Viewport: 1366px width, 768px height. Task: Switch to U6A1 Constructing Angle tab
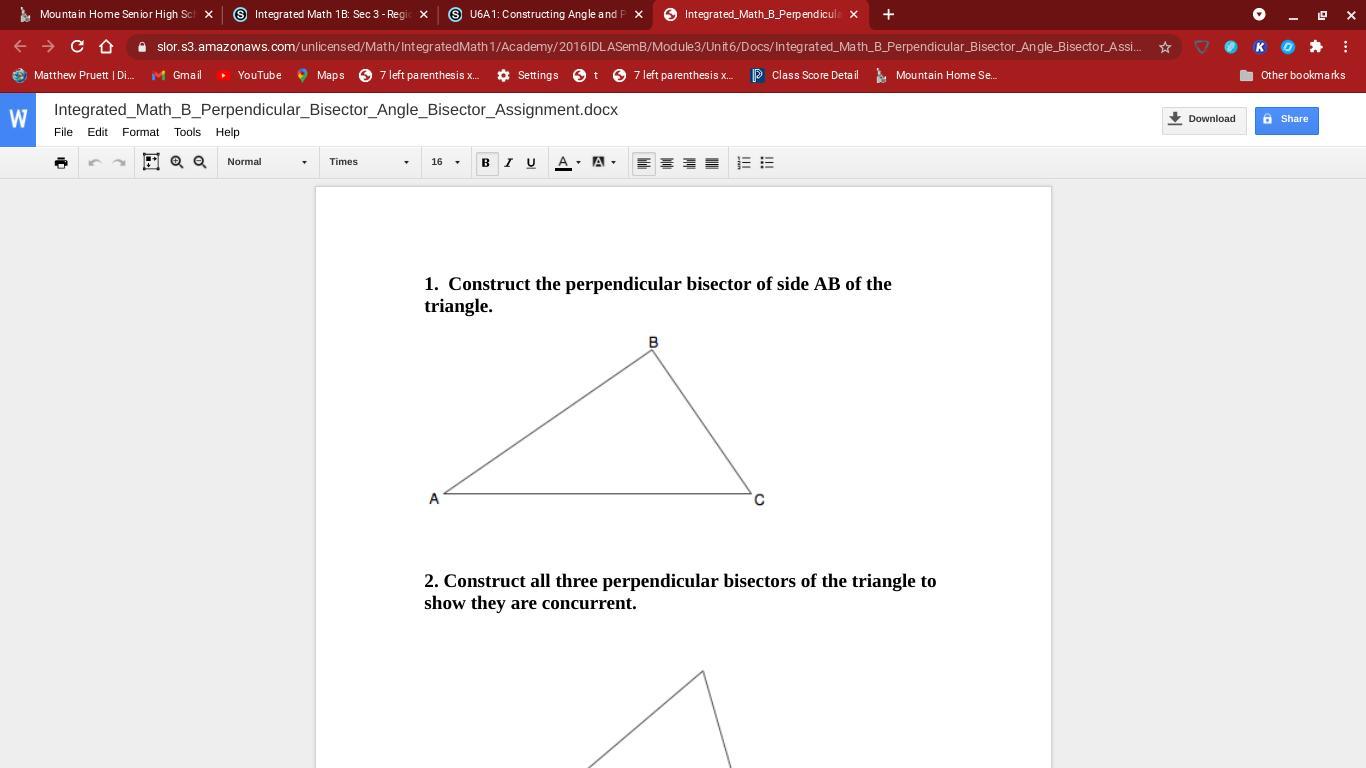click(x=544, y=15)
